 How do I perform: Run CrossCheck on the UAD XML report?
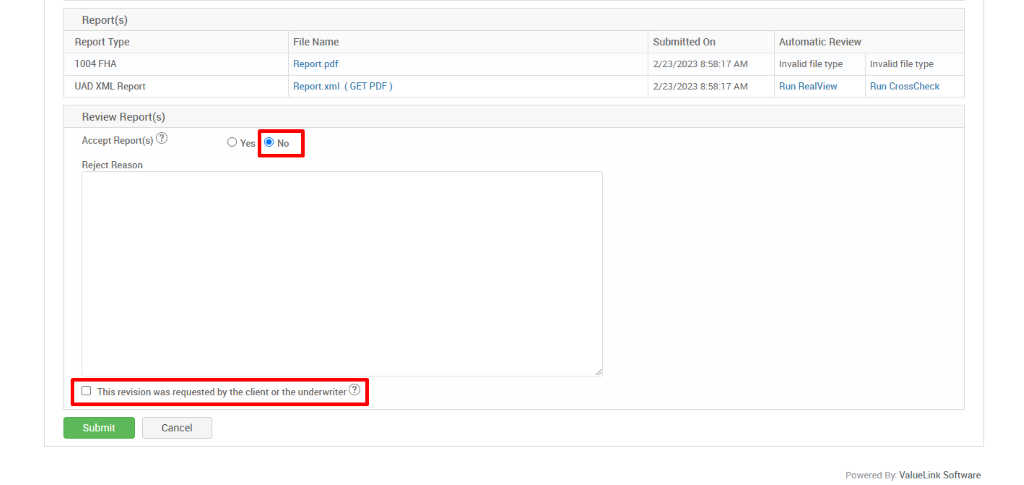904,86
